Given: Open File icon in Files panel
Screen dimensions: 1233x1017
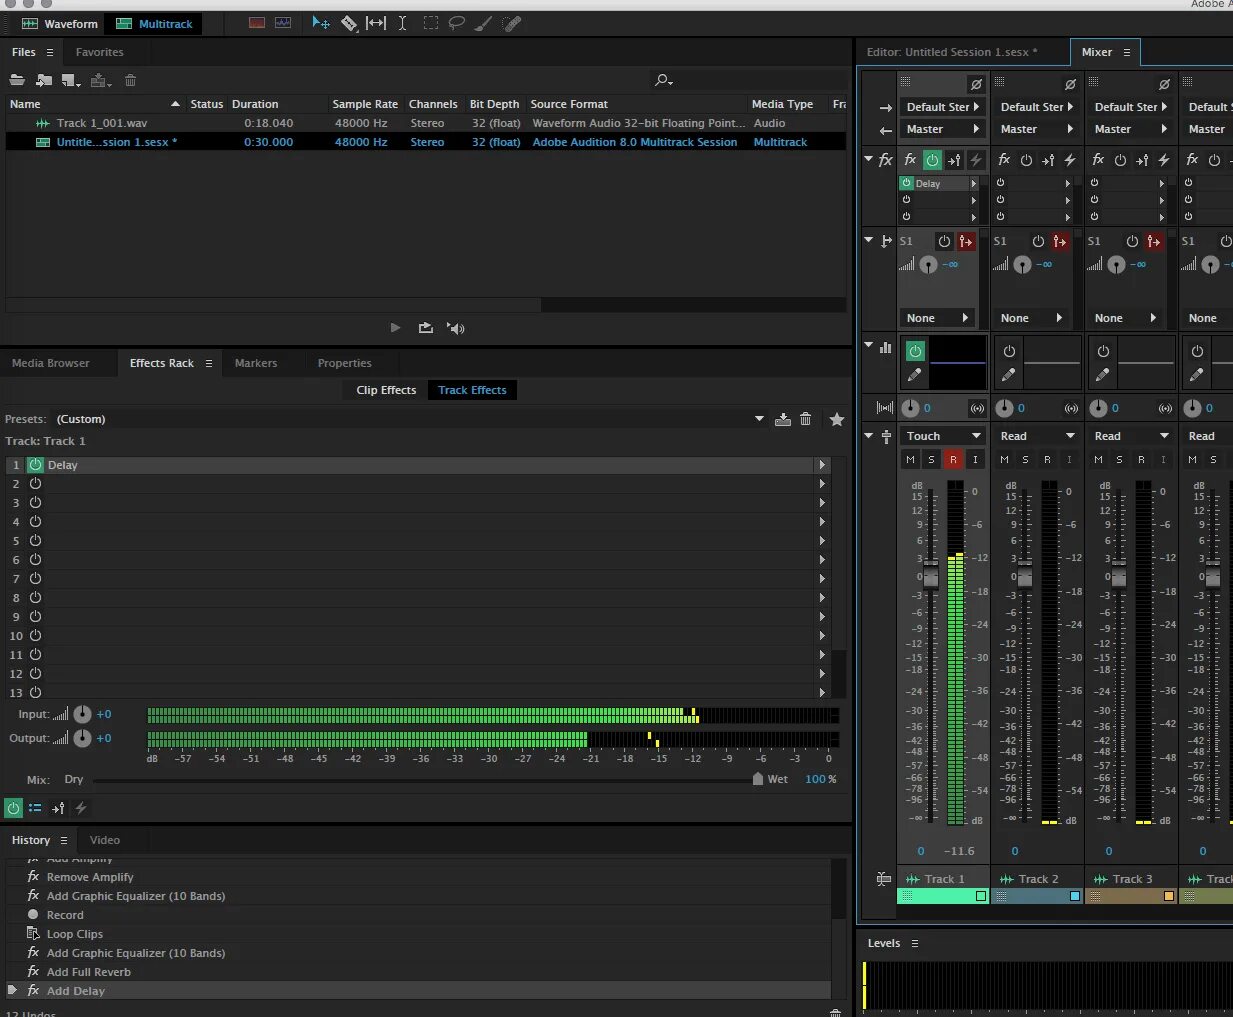Looking at the screenshot, I should click(17, 80).
